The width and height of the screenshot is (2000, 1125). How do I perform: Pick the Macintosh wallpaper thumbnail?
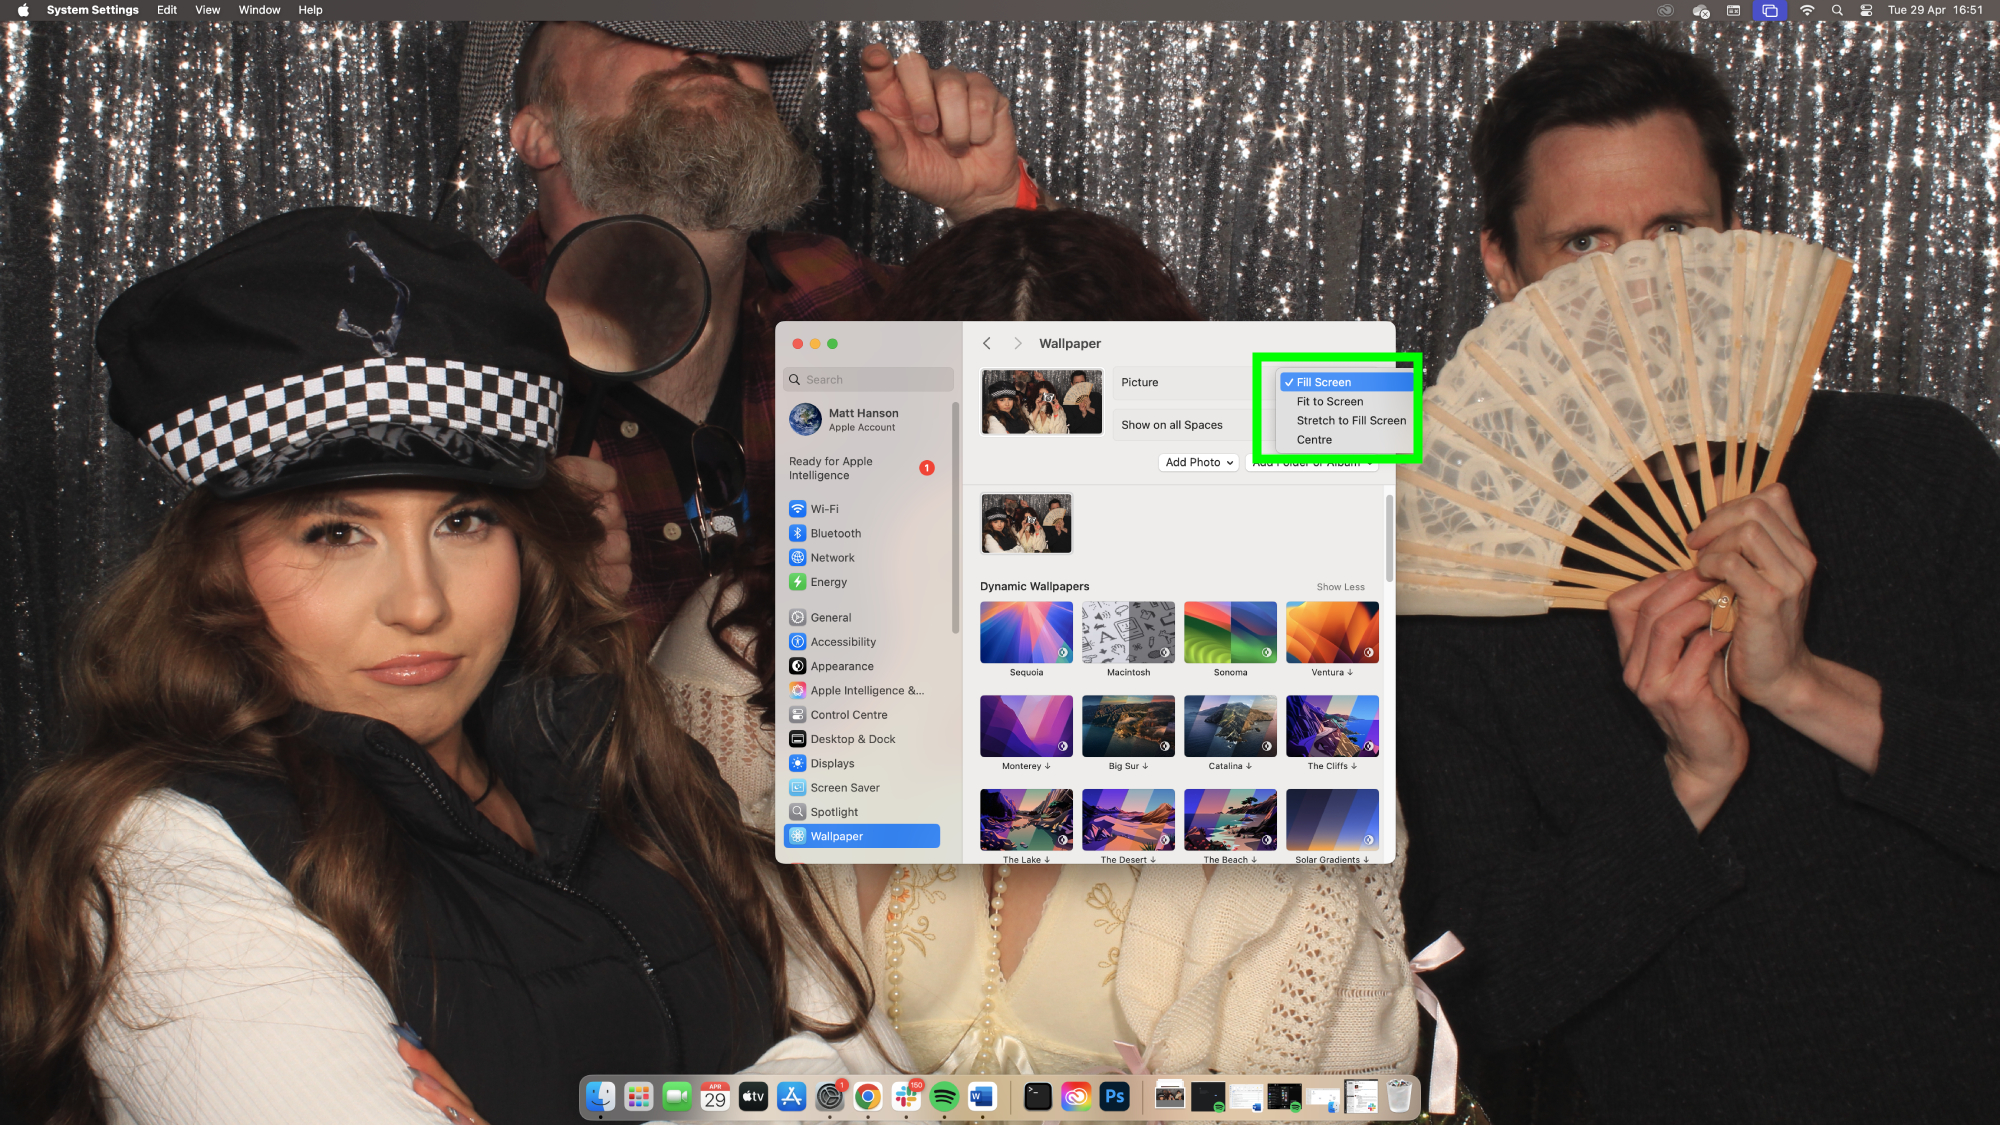pyautogui.click(x=1128, y=633)
